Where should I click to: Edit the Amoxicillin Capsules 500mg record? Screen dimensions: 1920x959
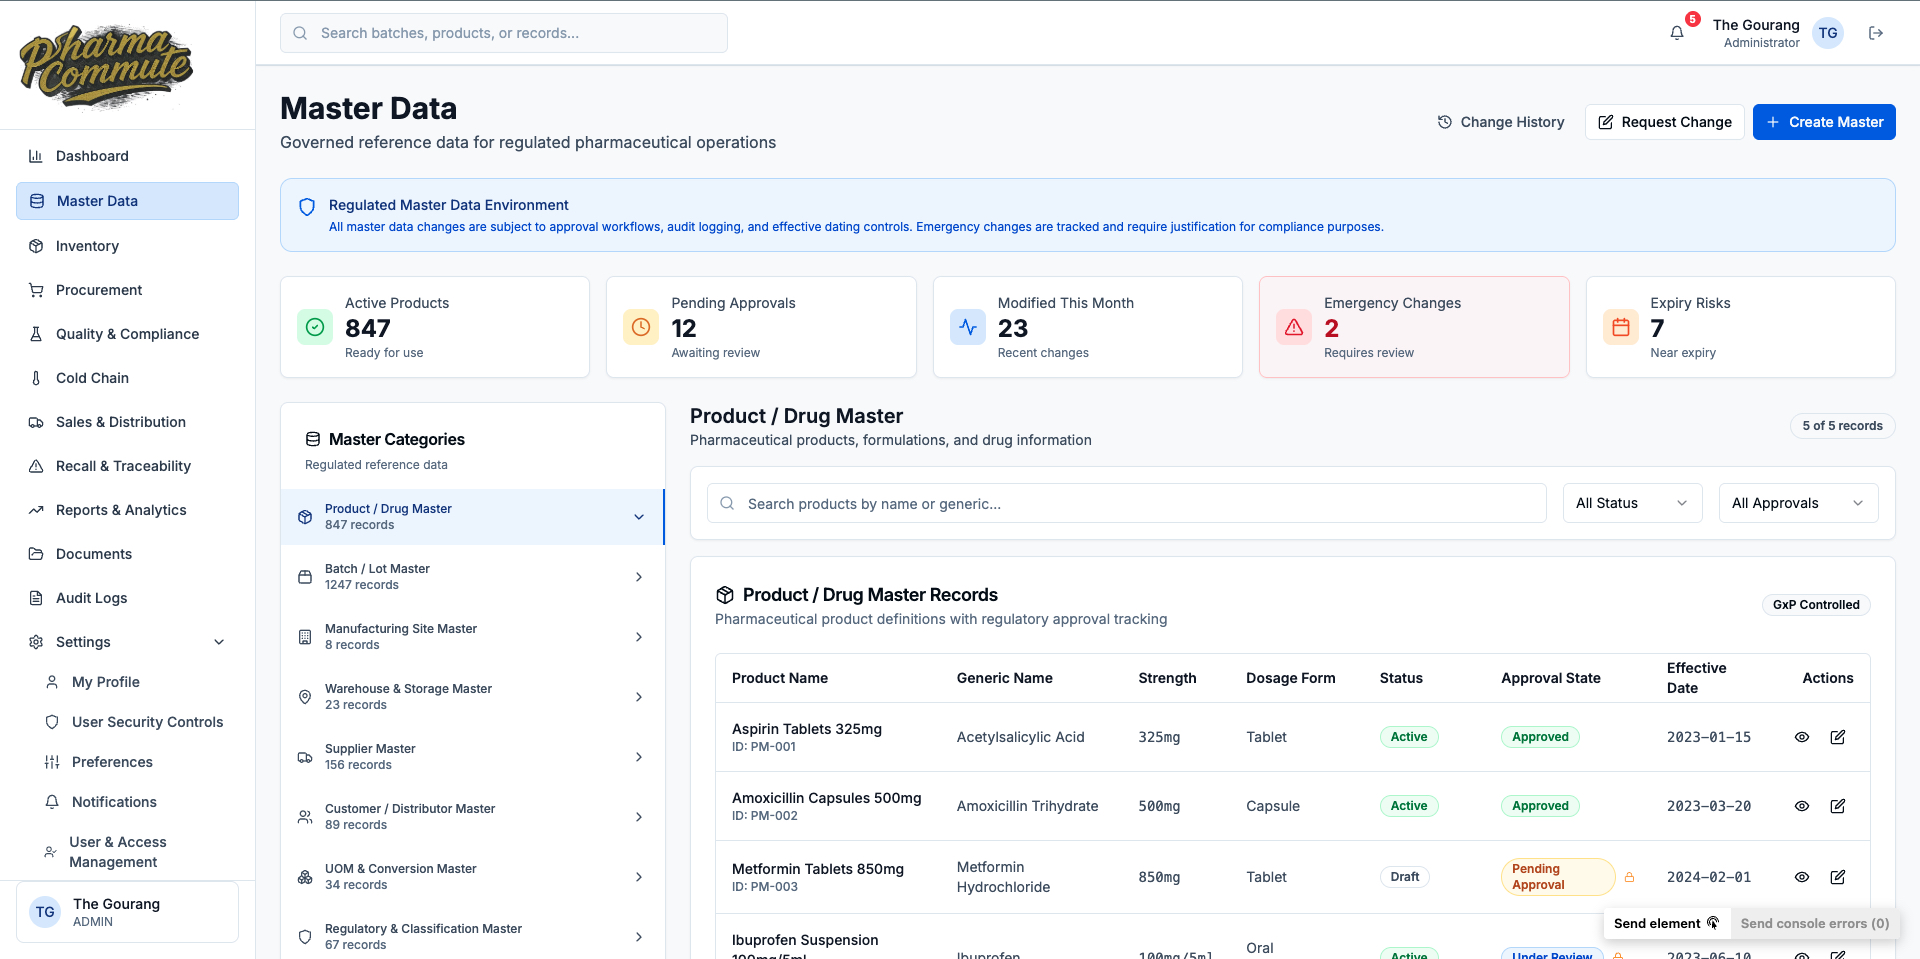pos(1838,806)
